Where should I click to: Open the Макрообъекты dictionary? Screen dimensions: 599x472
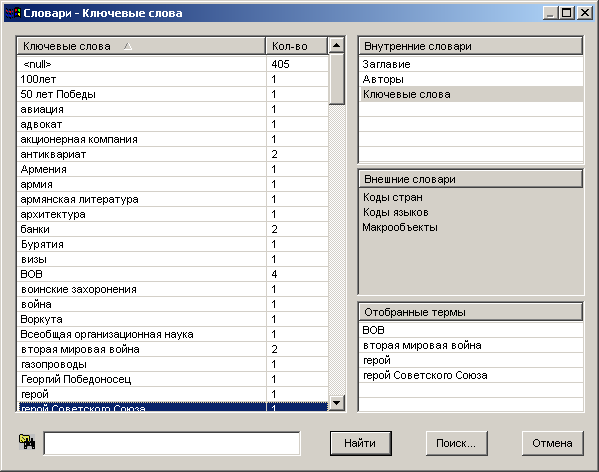tap(400, 227)
